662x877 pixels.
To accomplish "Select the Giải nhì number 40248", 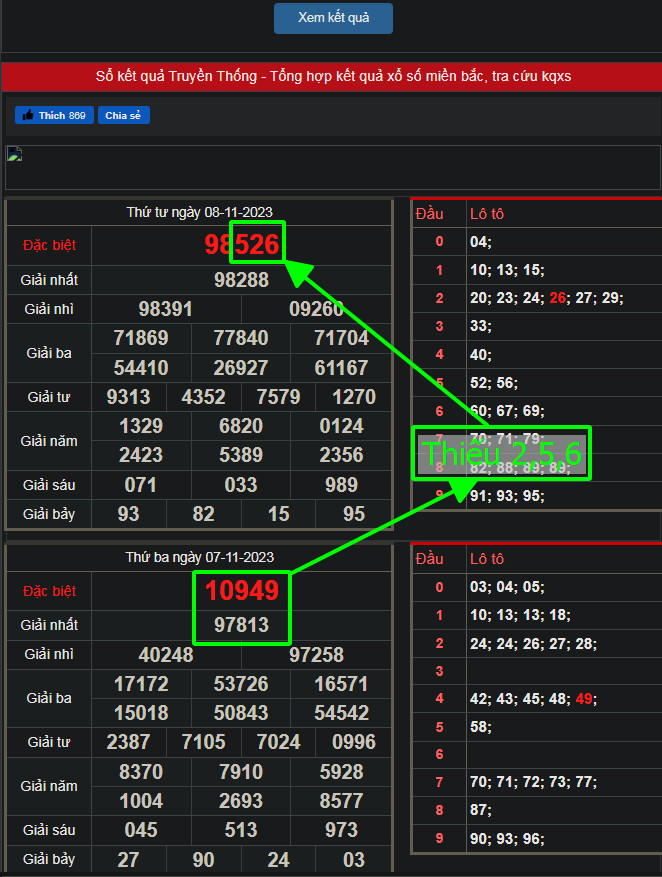I will pos(166,655).
